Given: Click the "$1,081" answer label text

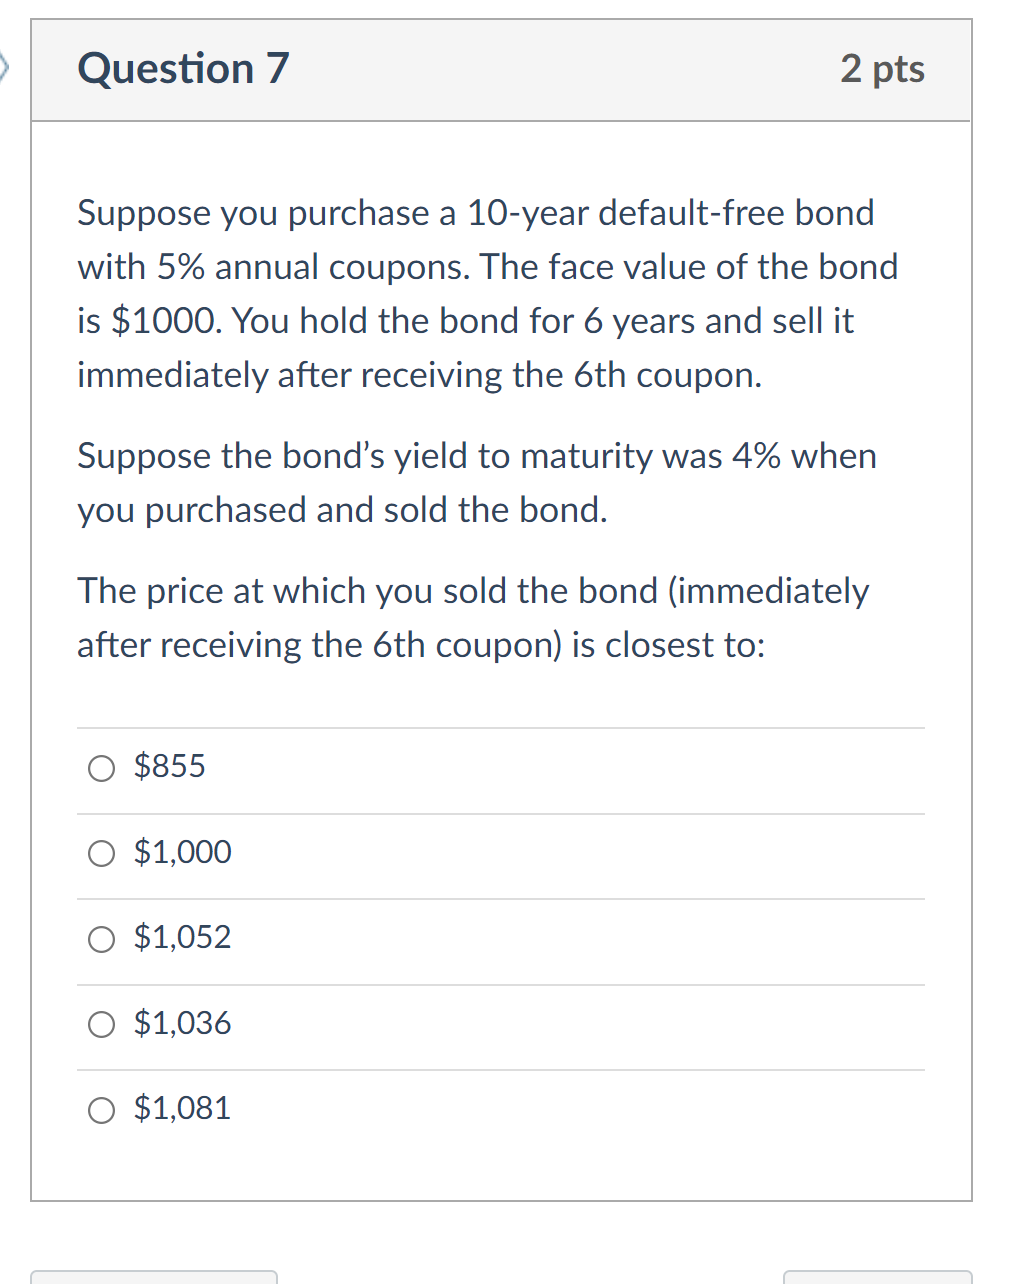Looking at the screenshot, I should [182, 1108].
